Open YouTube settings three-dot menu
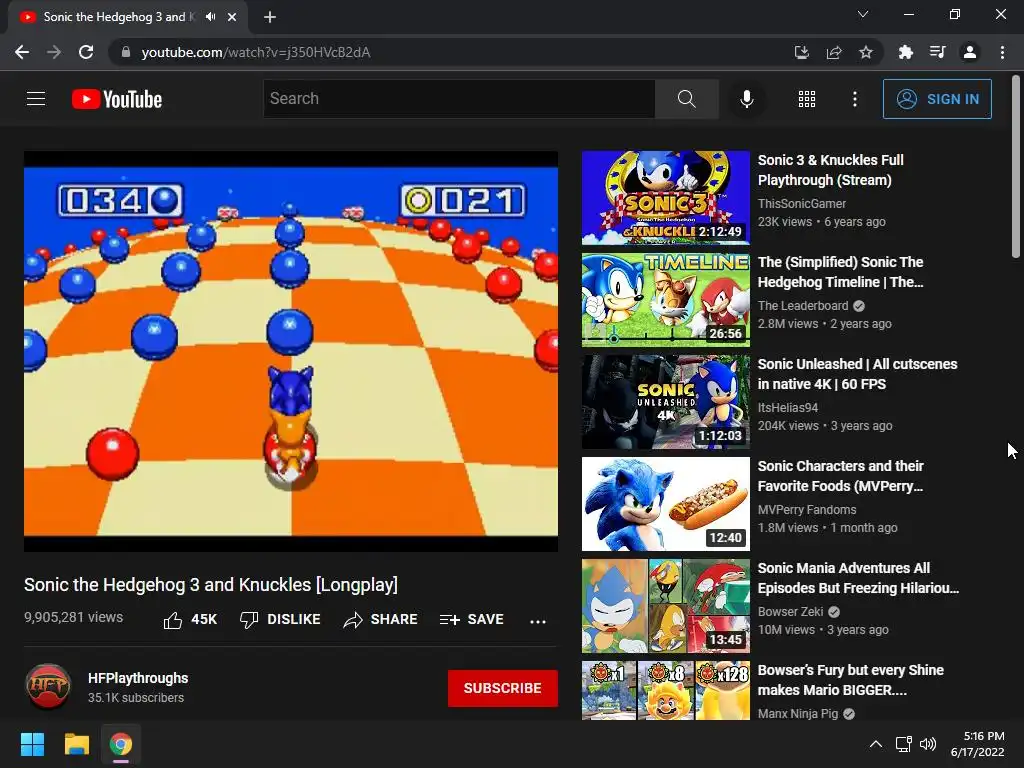Viewport: 1024px width, 768px height. [854, 99]
